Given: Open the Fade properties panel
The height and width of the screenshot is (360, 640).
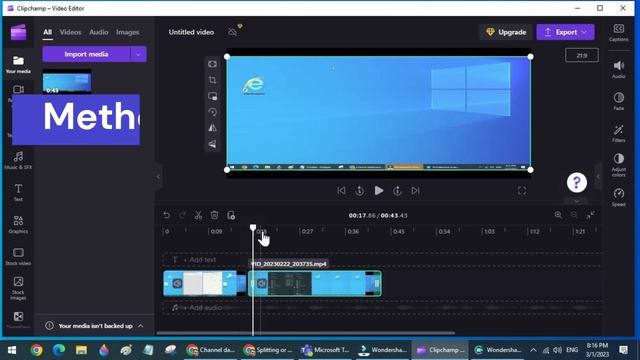Looking at the screenshot, I should pyautogui.click(x=618, y=101).
